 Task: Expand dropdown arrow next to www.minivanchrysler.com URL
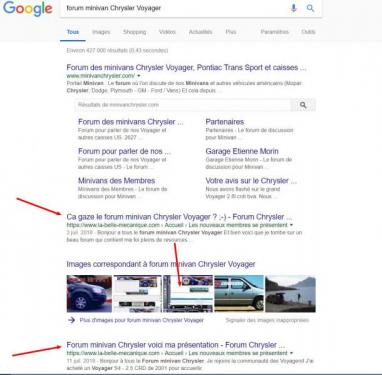click(x=139, y=76)
